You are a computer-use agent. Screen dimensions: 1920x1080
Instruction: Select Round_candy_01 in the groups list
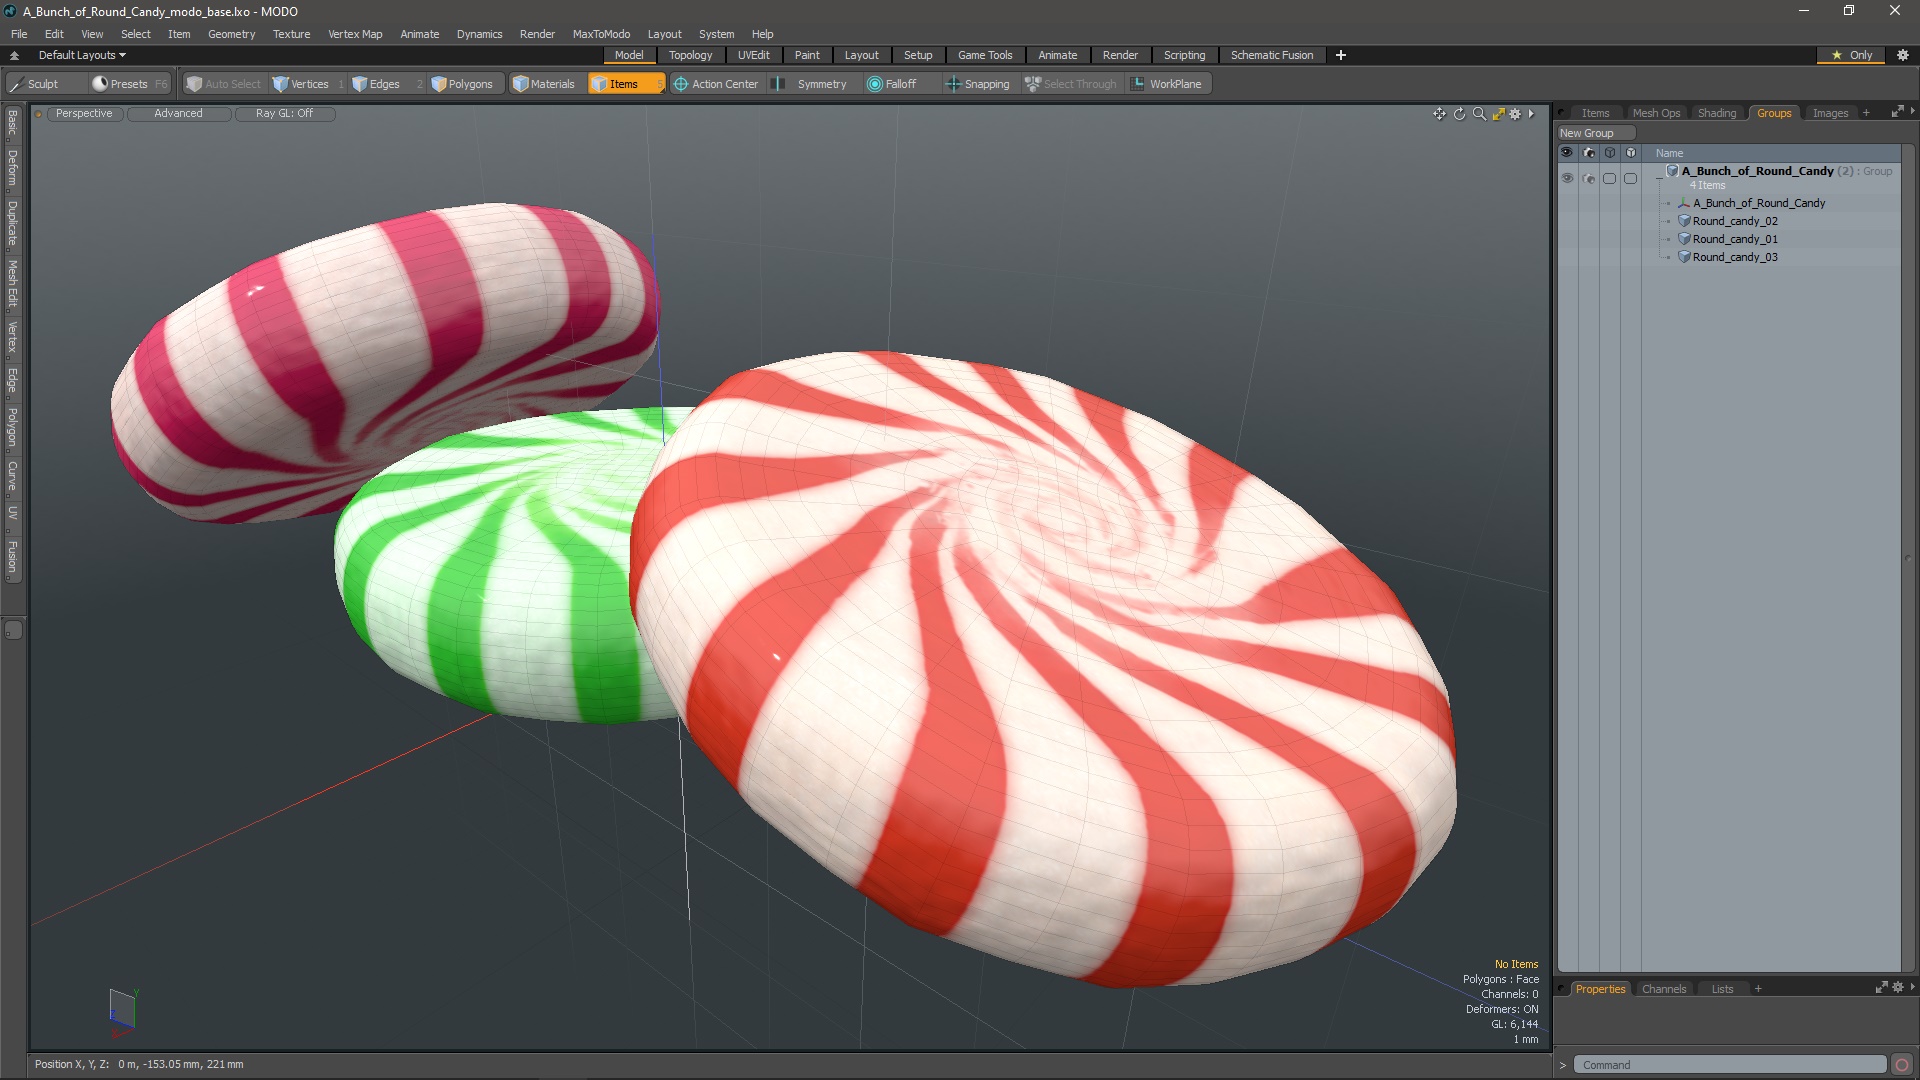tap(1735, 239)
